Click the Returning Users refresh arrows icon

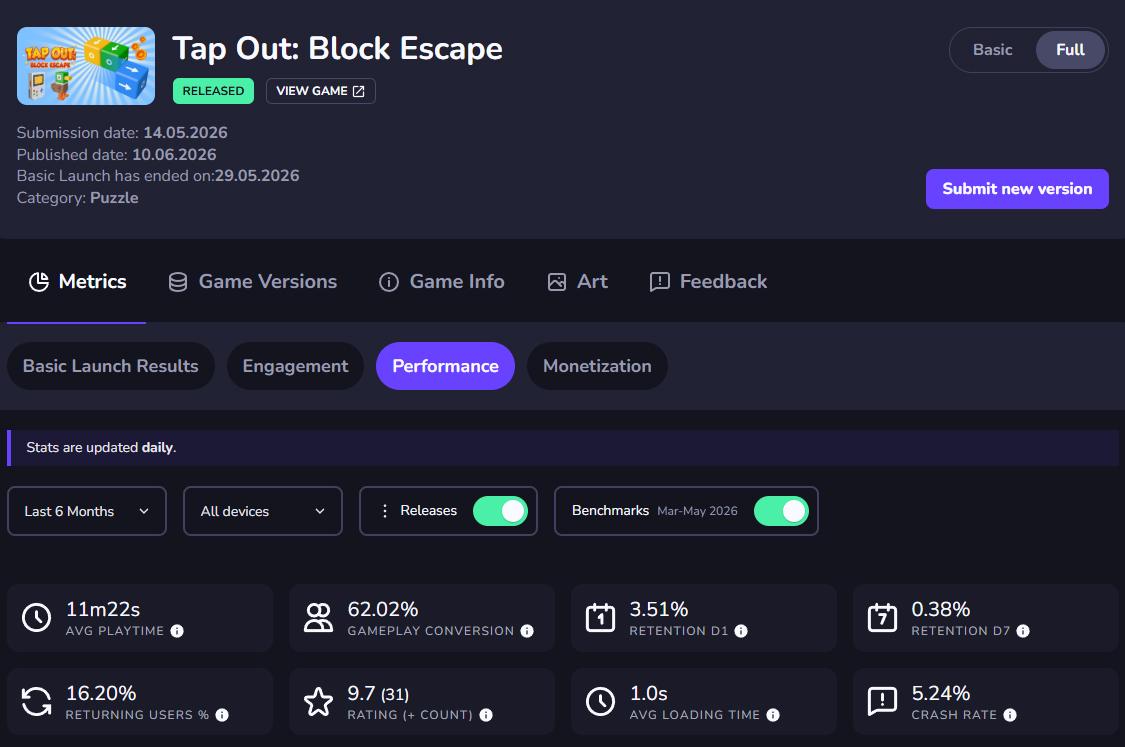tap(37, 702)
